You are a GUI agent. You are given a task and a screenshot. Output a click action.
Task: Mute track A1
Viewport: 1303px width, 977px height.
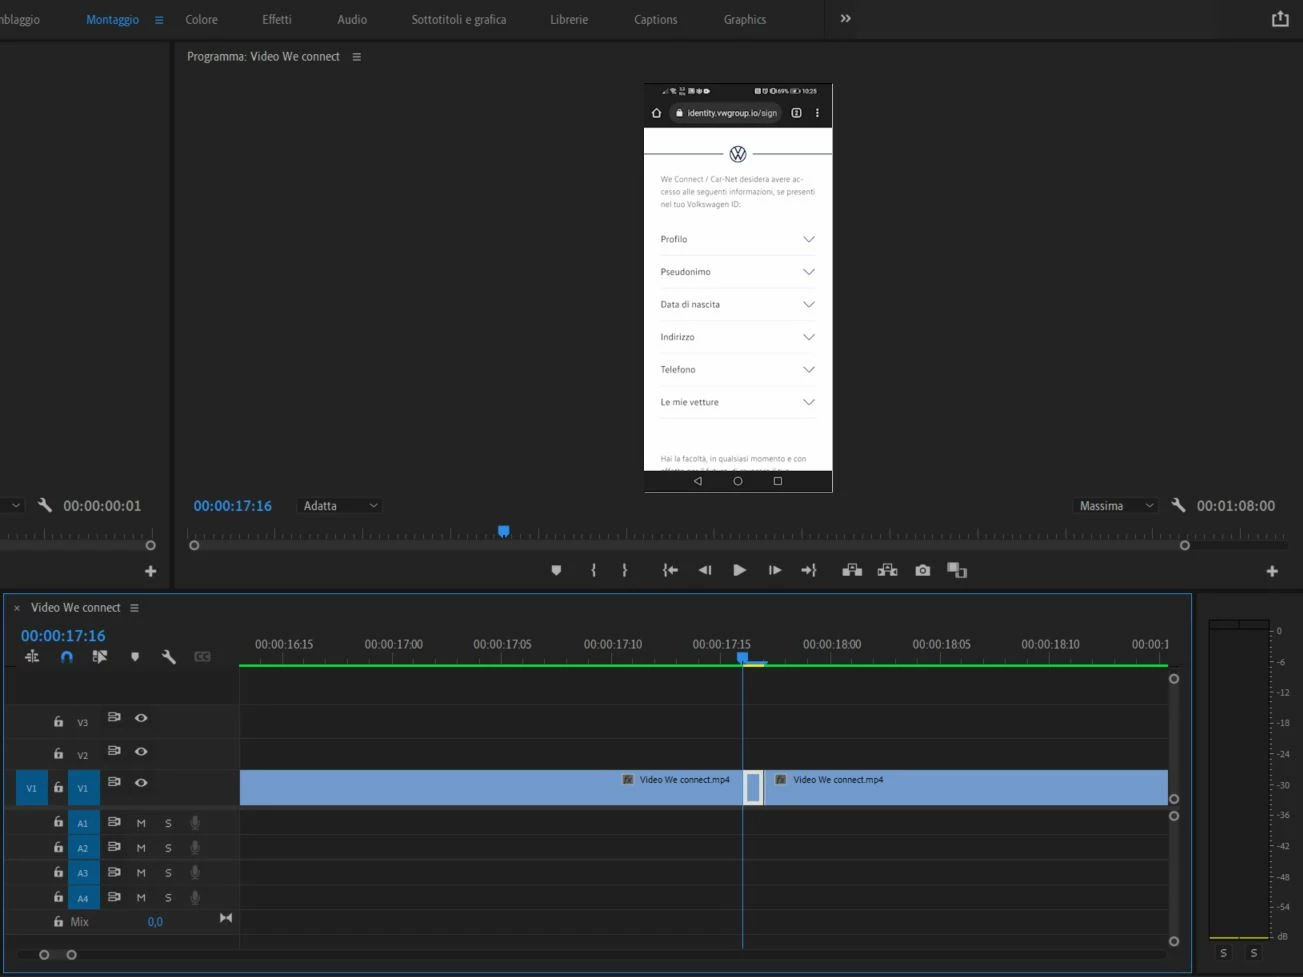(x=141, y=823)
